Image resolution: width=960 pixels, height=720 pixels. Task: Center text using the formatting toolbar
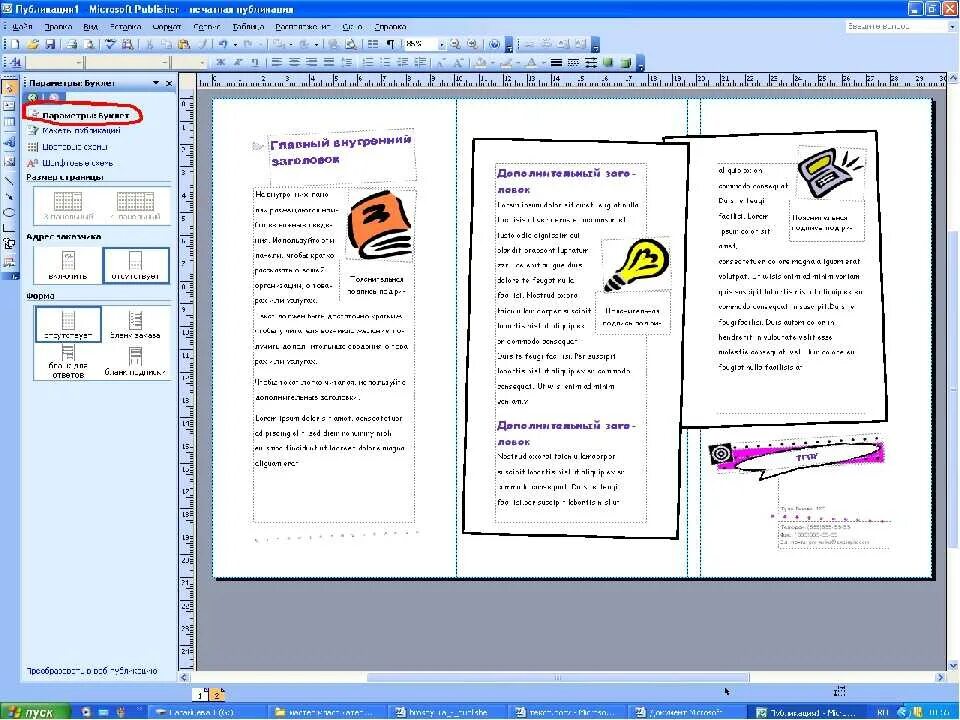(294, 62)
